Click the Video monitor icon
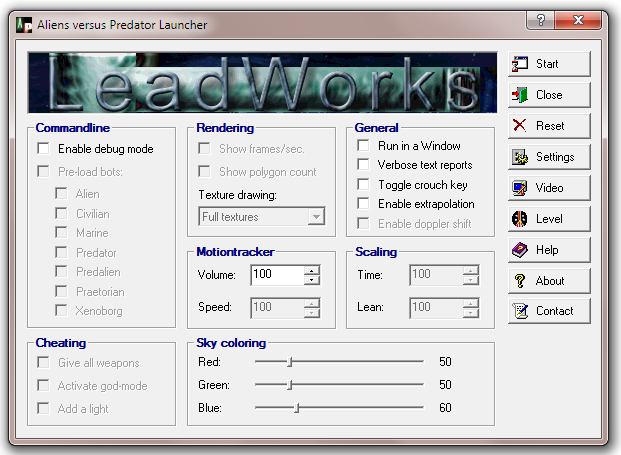This screenshot has width=621, height=455. tap(520, 188)
